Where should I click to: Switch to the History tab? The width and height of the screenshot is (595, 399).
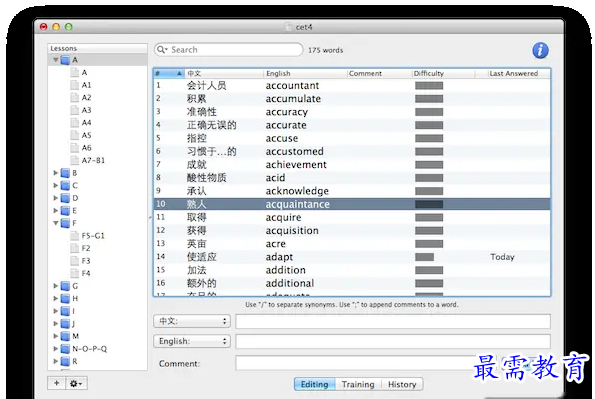(x=402, y=384)
